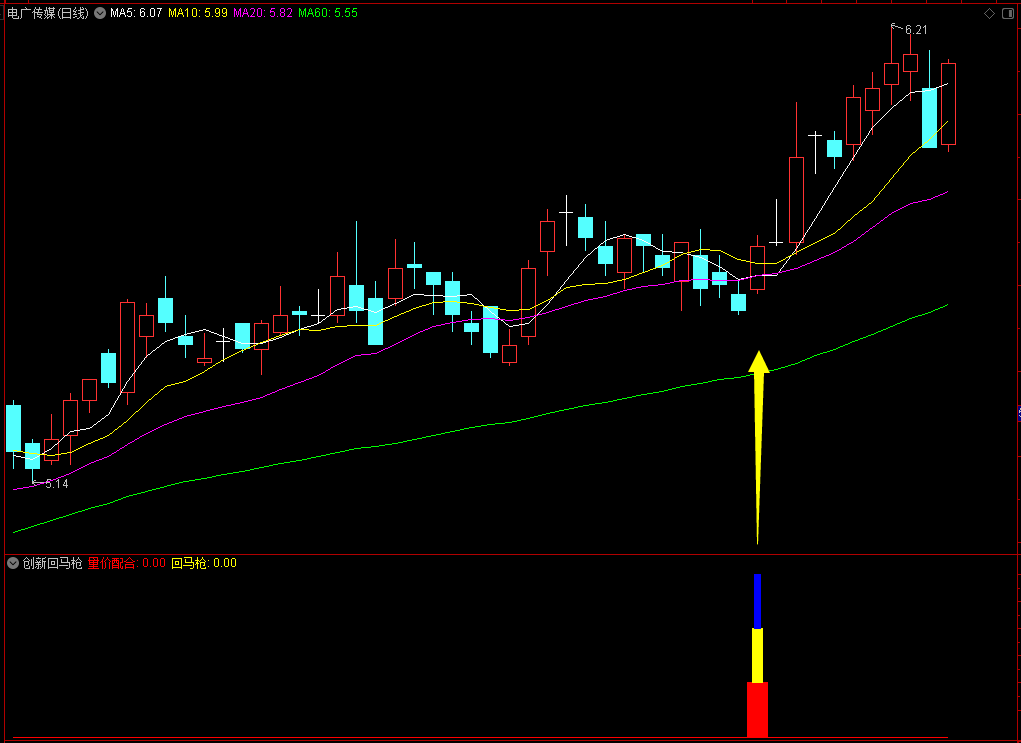Select the magenta MA20 value label
The image size is (1021, 743).
pyautogui.click(x=263, y=13)
